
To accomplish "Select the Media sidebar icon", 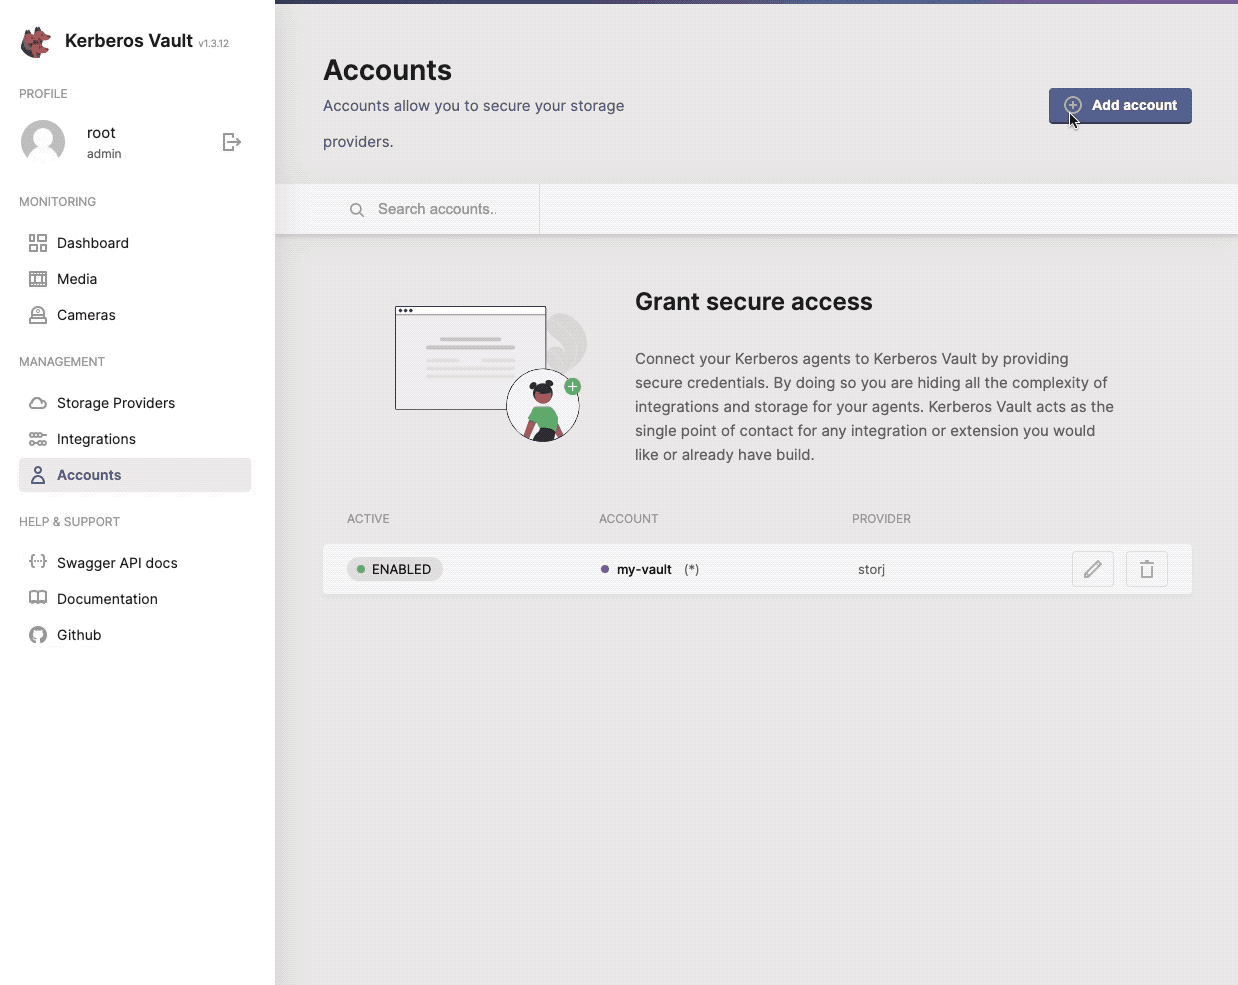I will [x=37, y=278].
